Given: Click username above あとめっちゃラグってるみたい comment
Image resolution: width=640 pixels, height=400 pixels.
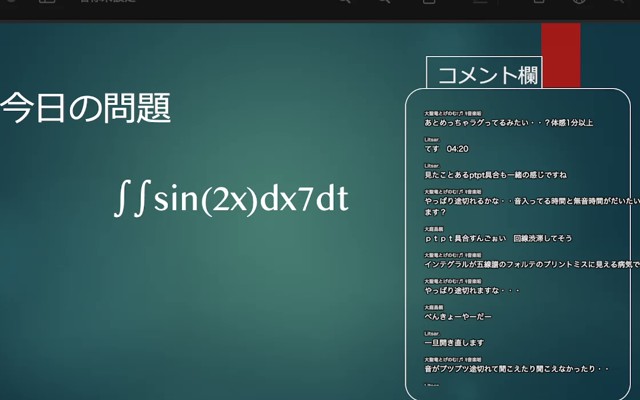Looking at the screenshot, I should (453, 113).
